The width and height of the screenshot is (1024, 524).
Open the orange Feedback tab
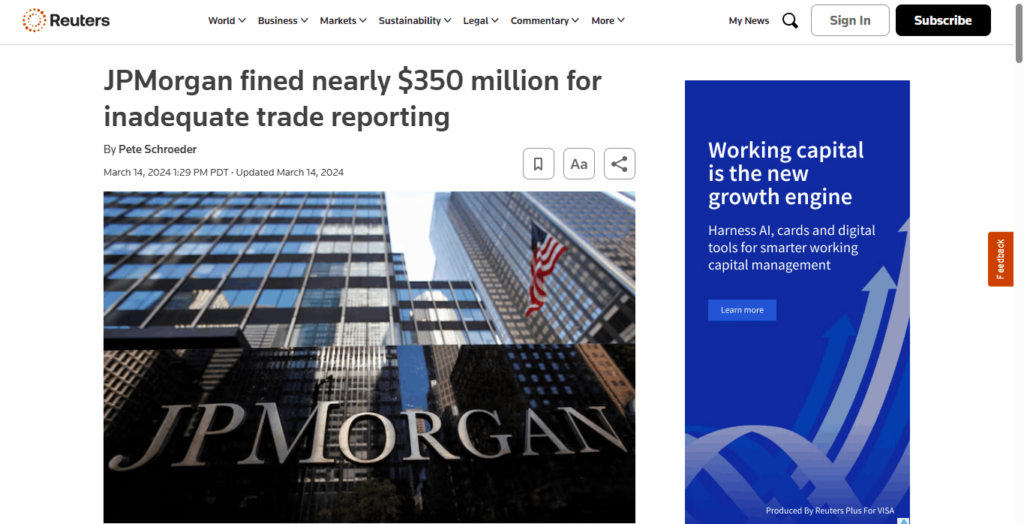1000,259
